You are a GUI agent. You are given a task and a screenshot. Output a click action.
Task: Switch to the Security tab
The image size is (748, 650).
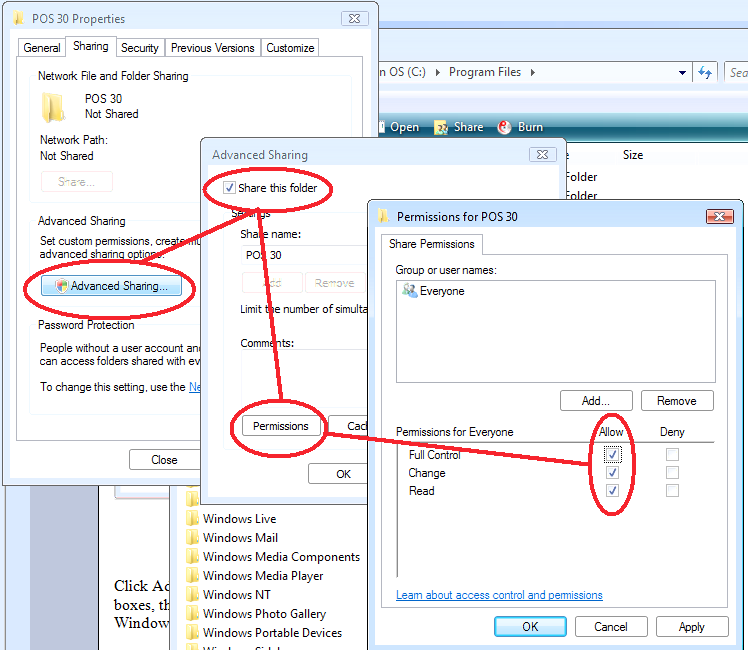(x=139, y=47)
